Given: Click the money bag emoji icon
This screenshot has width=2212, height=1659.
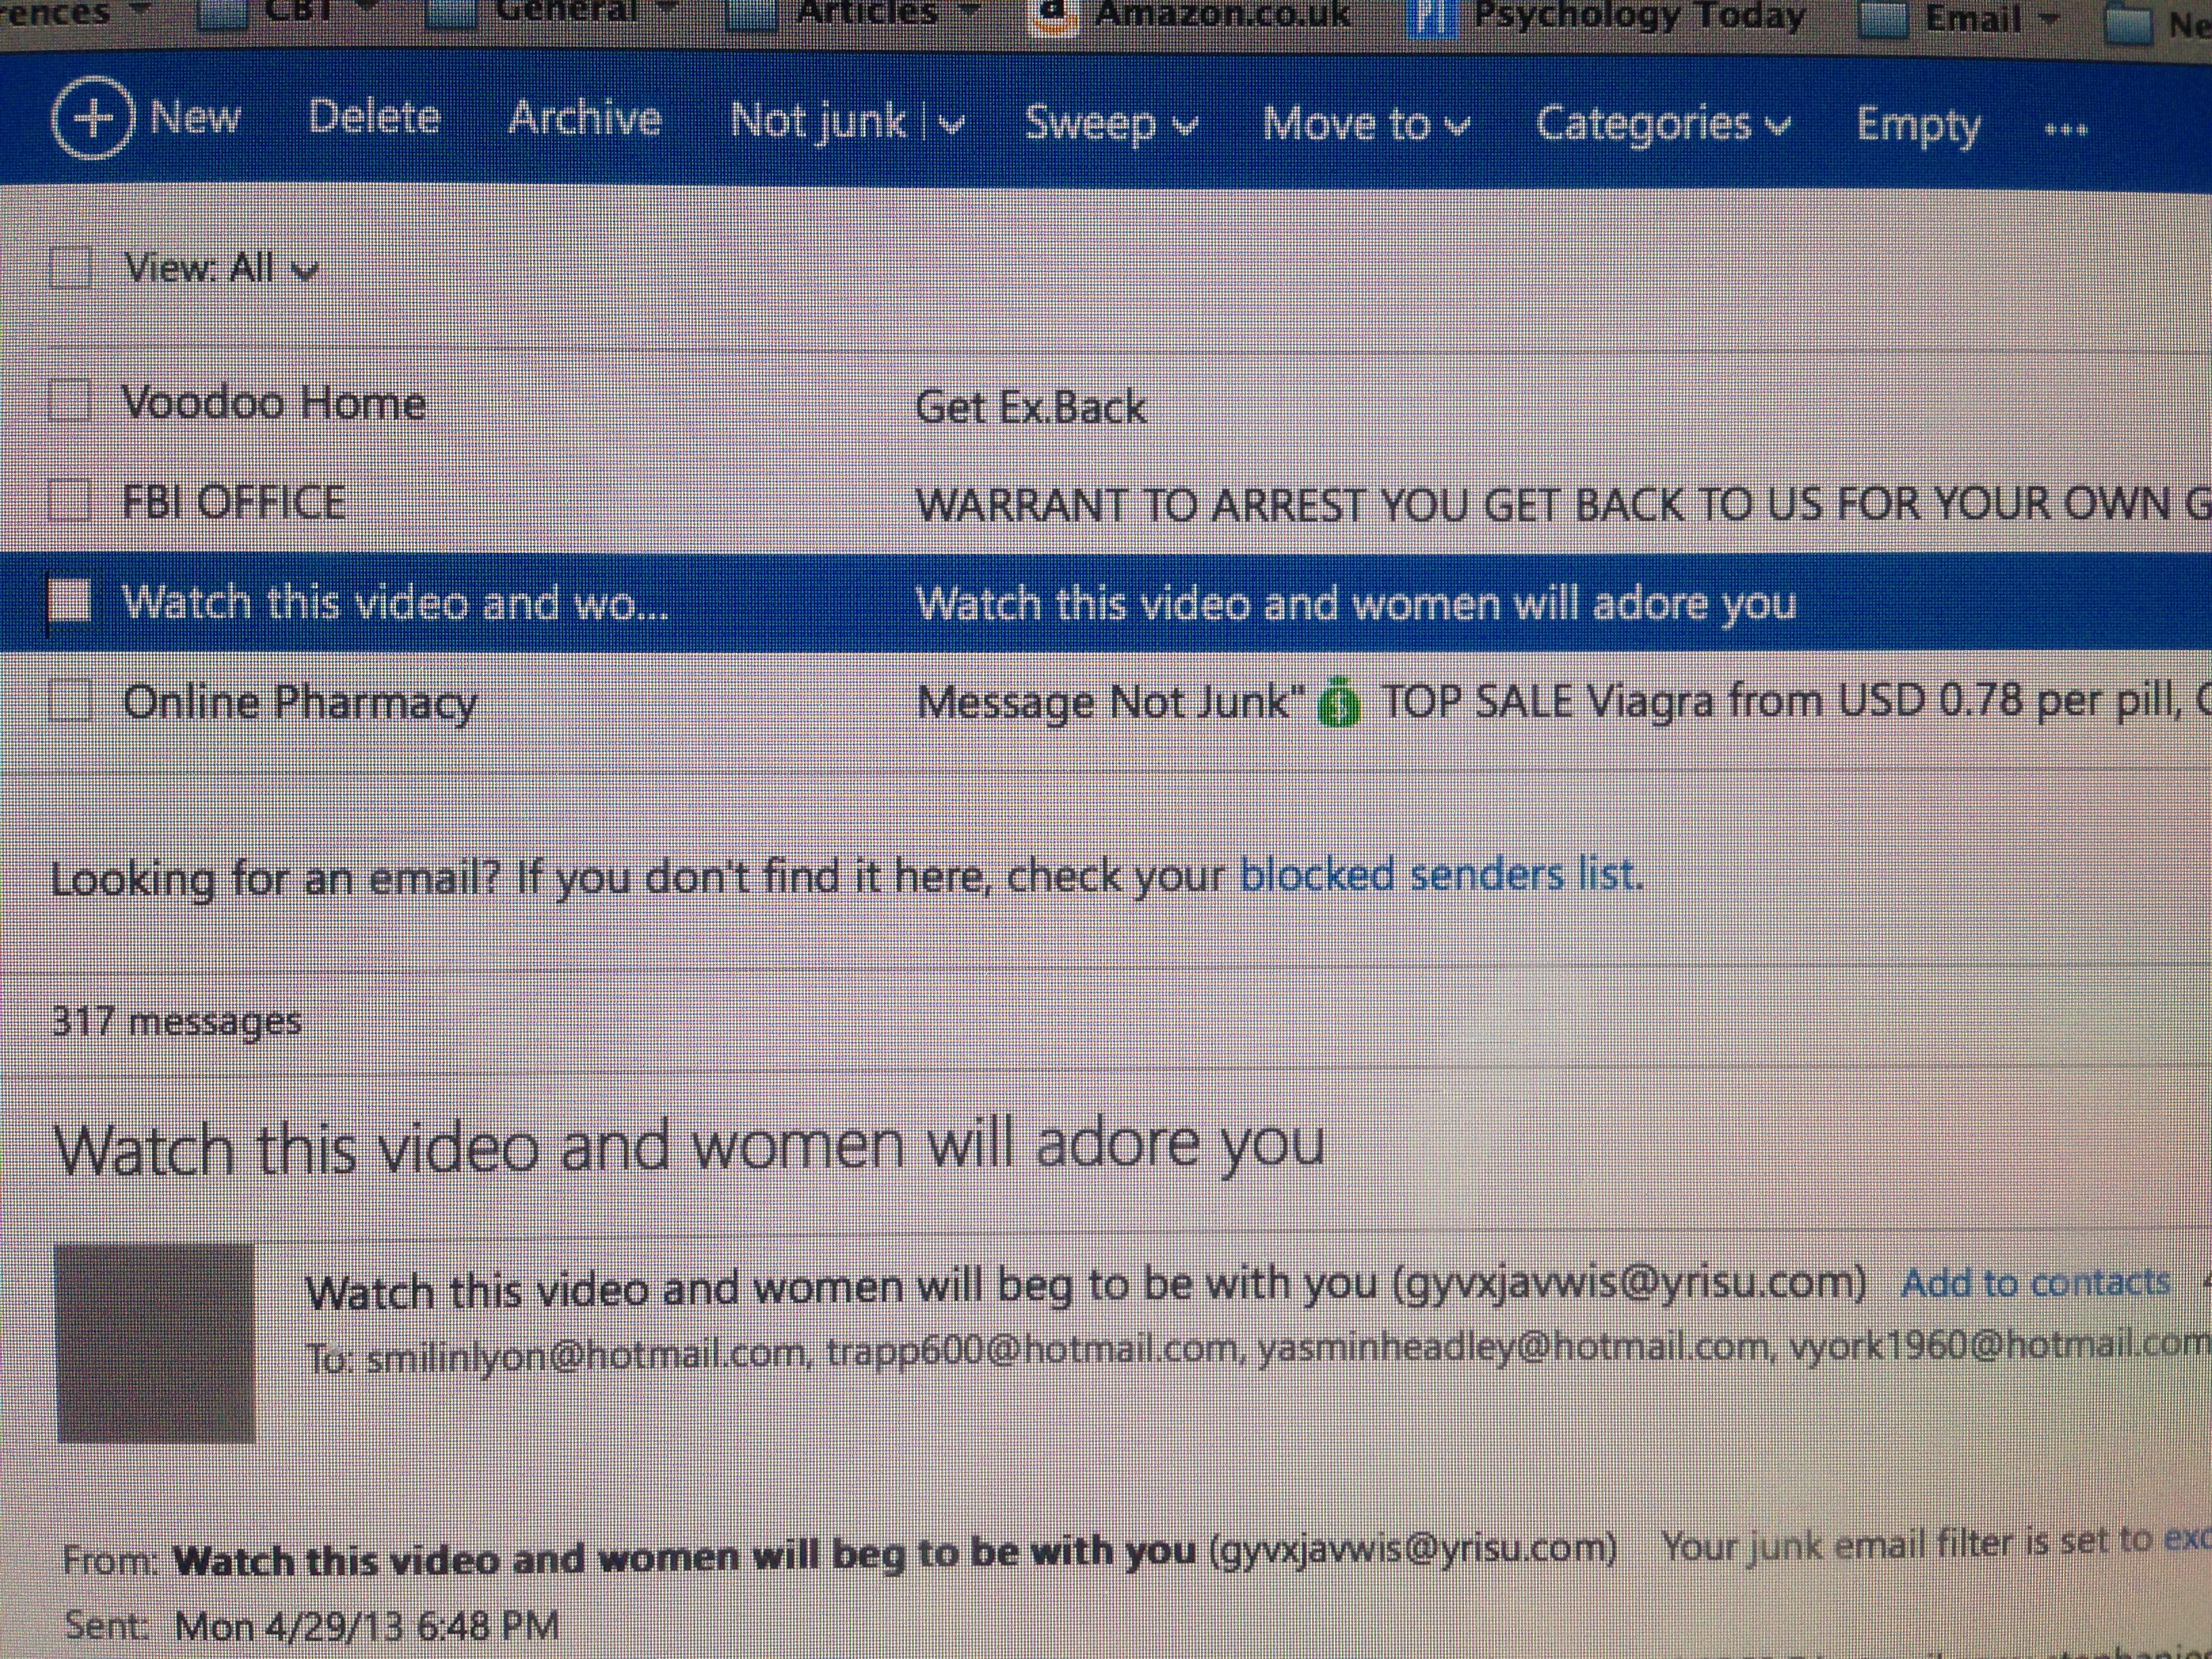Looking at the screenshot, I should (x=1339, y=702).
